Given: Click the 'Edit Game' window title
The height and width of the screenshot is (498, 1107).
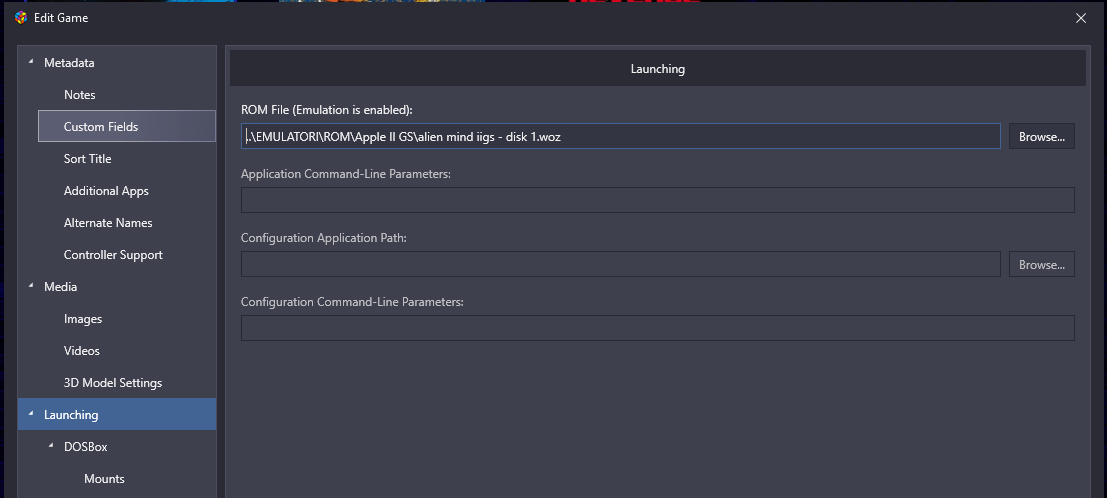Looking at the screenshot, I should 61,18.
